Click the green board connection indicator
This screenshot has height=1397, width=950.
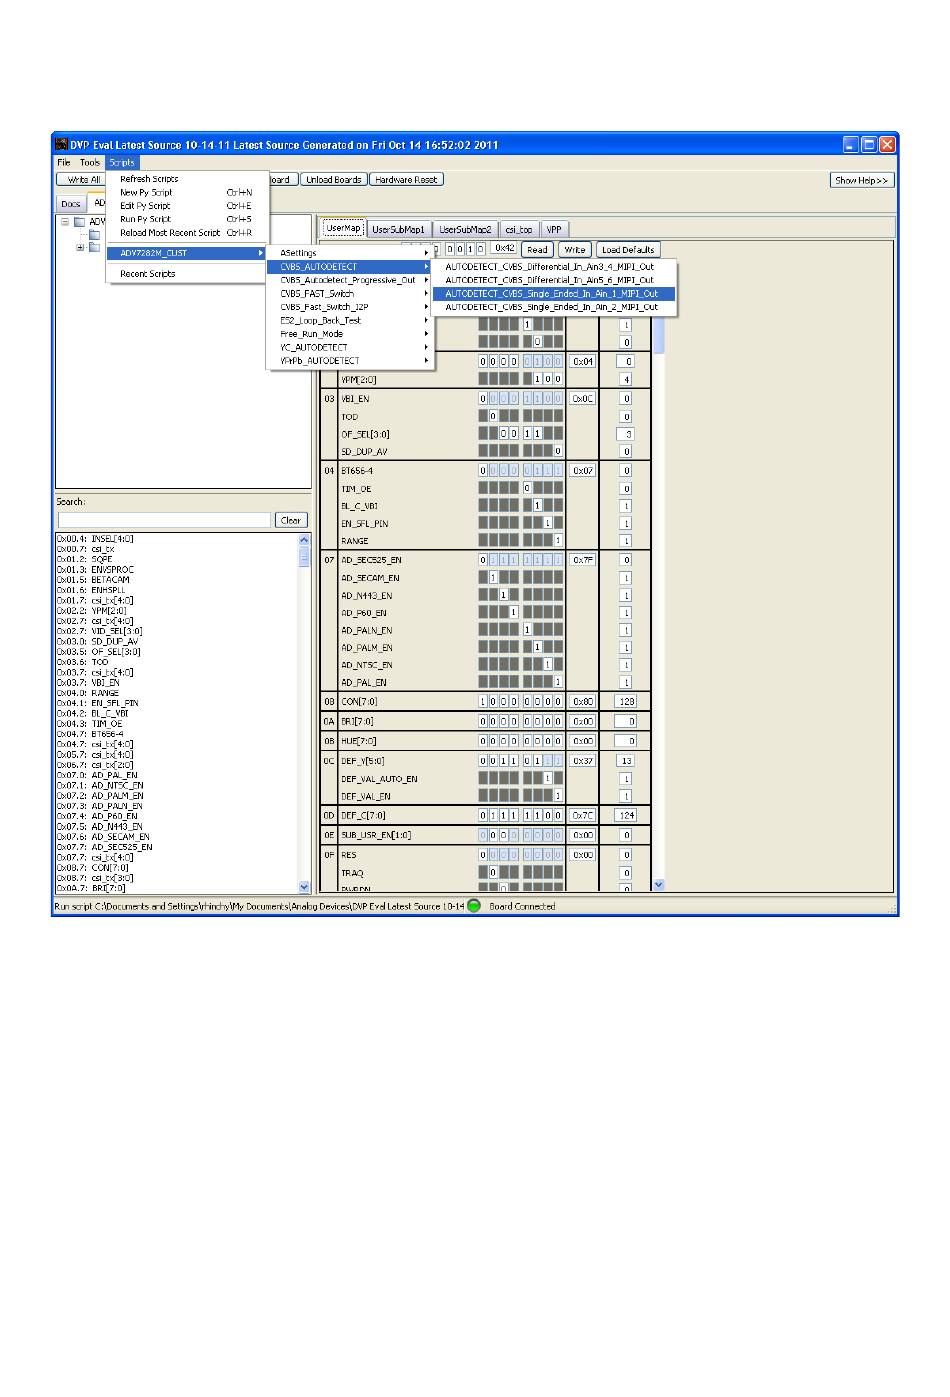(x=474, y=906)
